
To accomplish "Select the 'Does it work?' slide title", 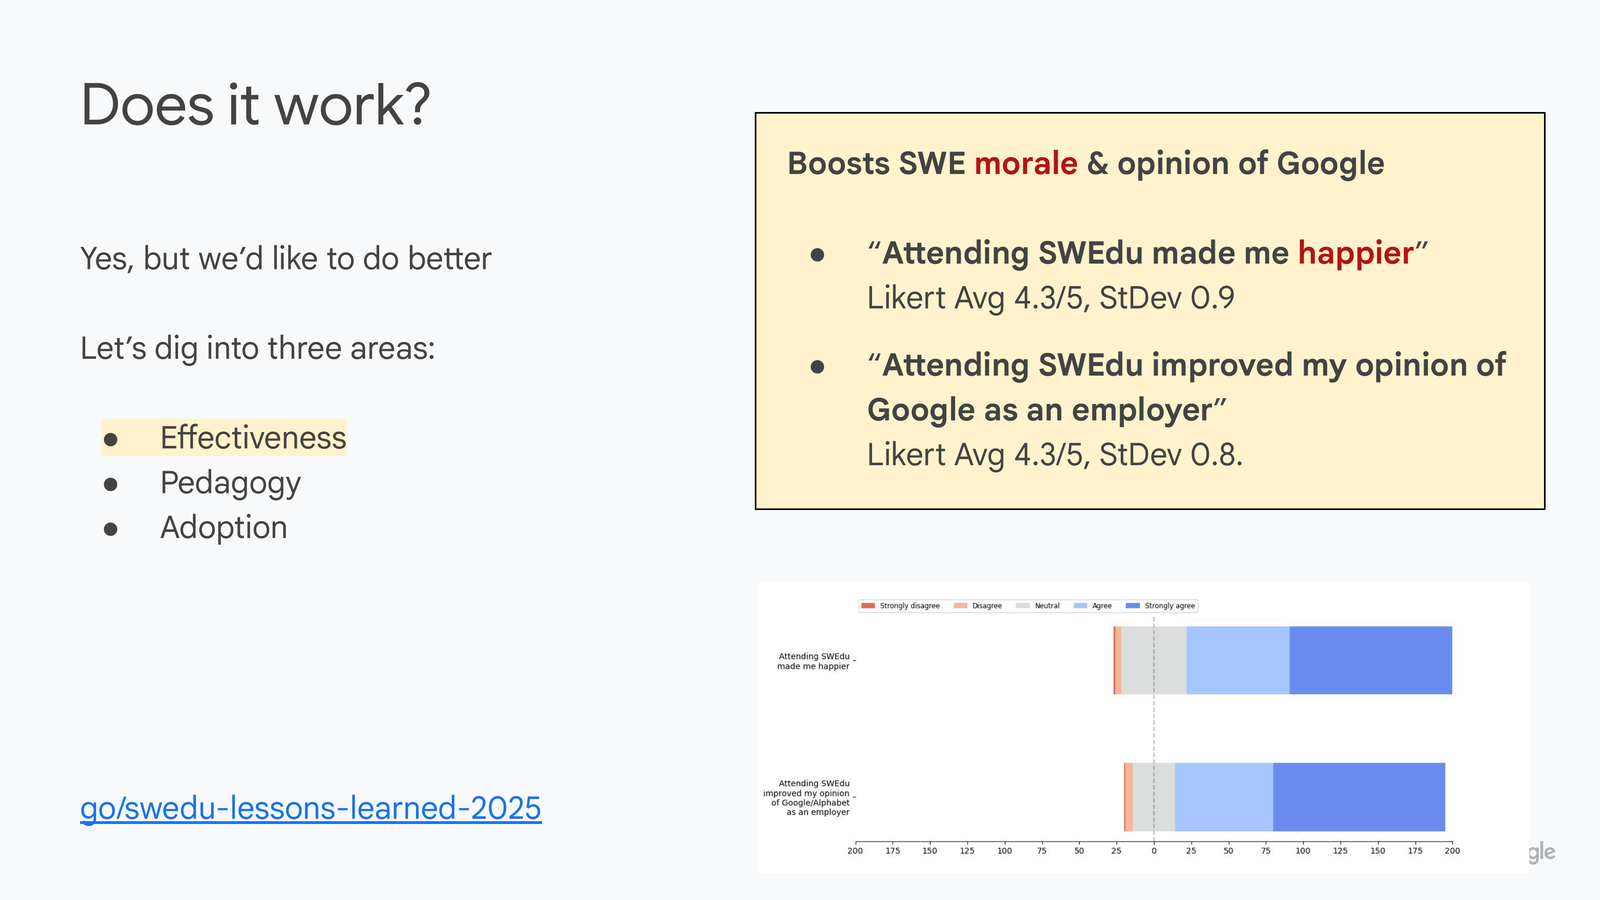I will click(x=256, y=105).
